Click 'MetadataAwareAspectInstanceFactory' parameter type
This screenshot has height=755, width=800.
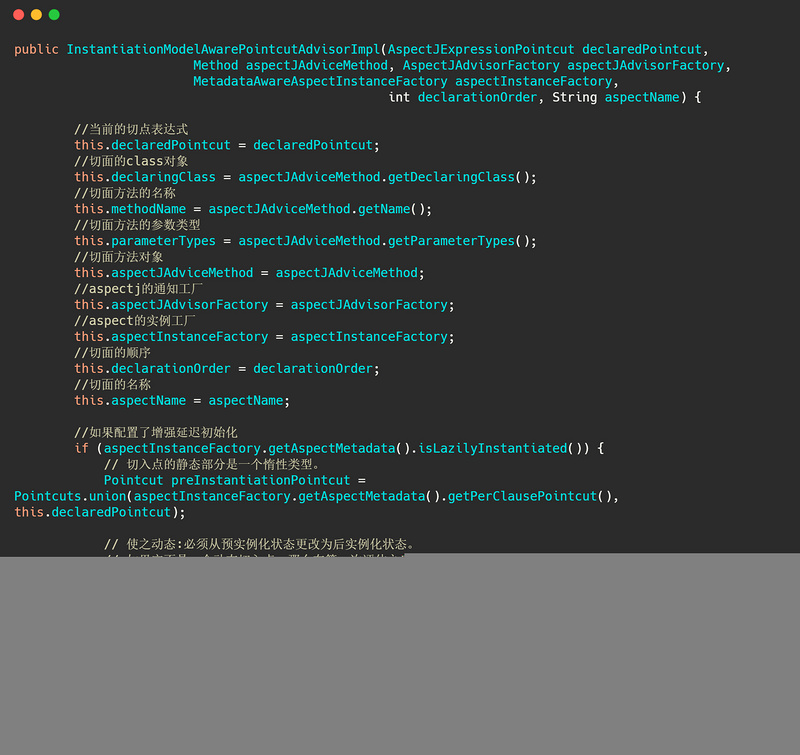pyautogui.click(x=320, y=82)
